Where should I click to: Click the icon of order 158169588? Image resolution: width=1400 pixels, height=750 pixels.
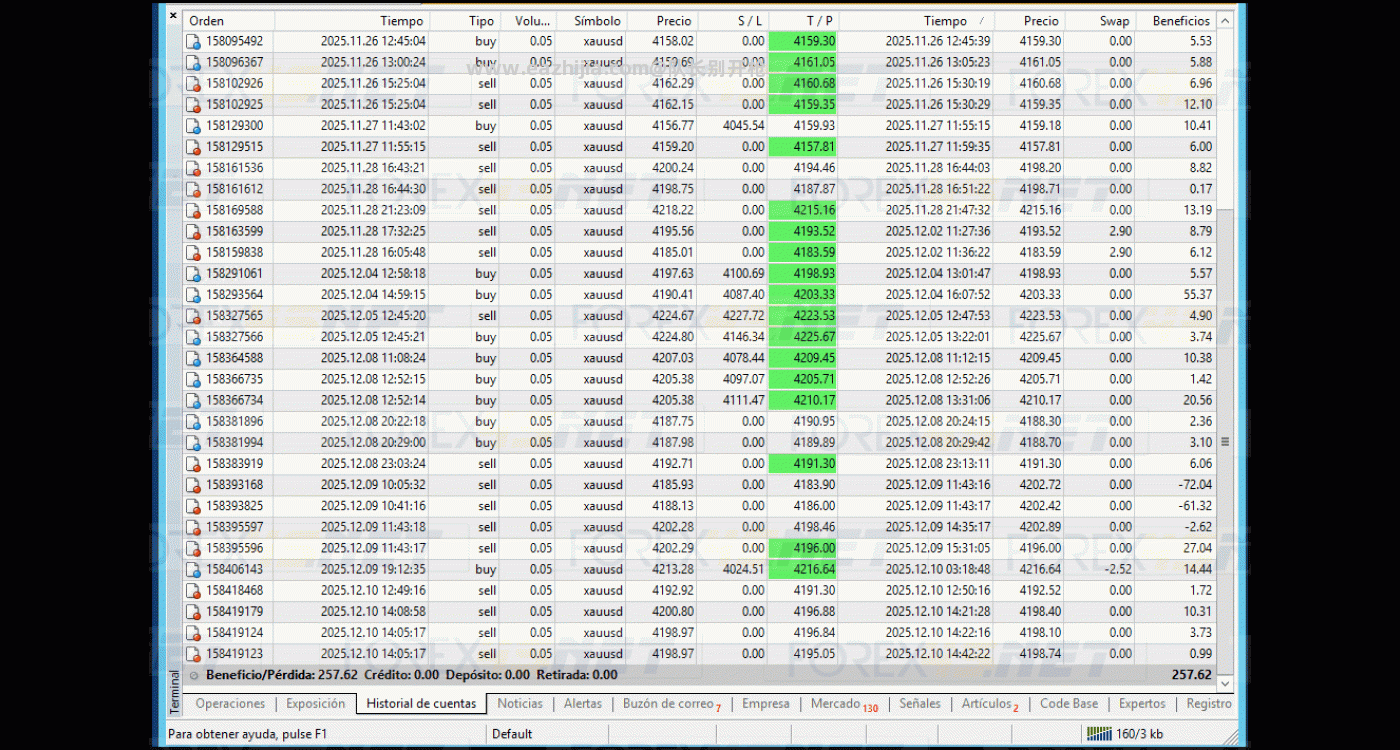pos(193,210)
